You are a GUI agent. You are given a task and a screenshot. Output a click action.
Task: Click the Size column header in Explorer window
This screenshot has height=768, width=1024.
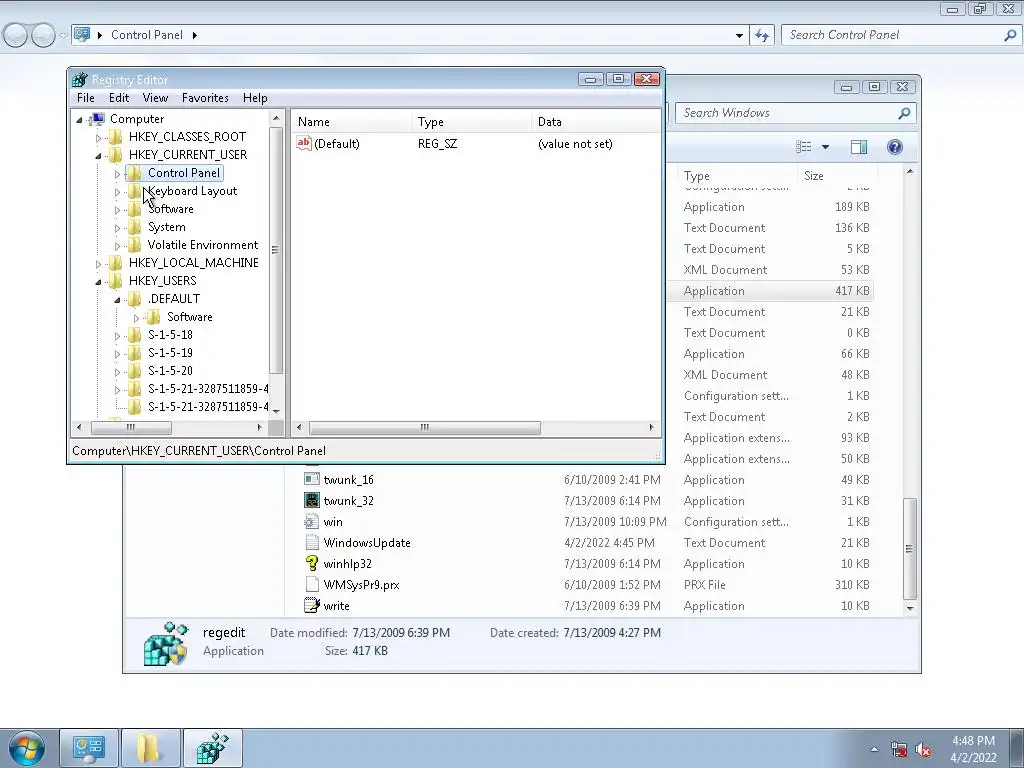(x=836, y=176)
